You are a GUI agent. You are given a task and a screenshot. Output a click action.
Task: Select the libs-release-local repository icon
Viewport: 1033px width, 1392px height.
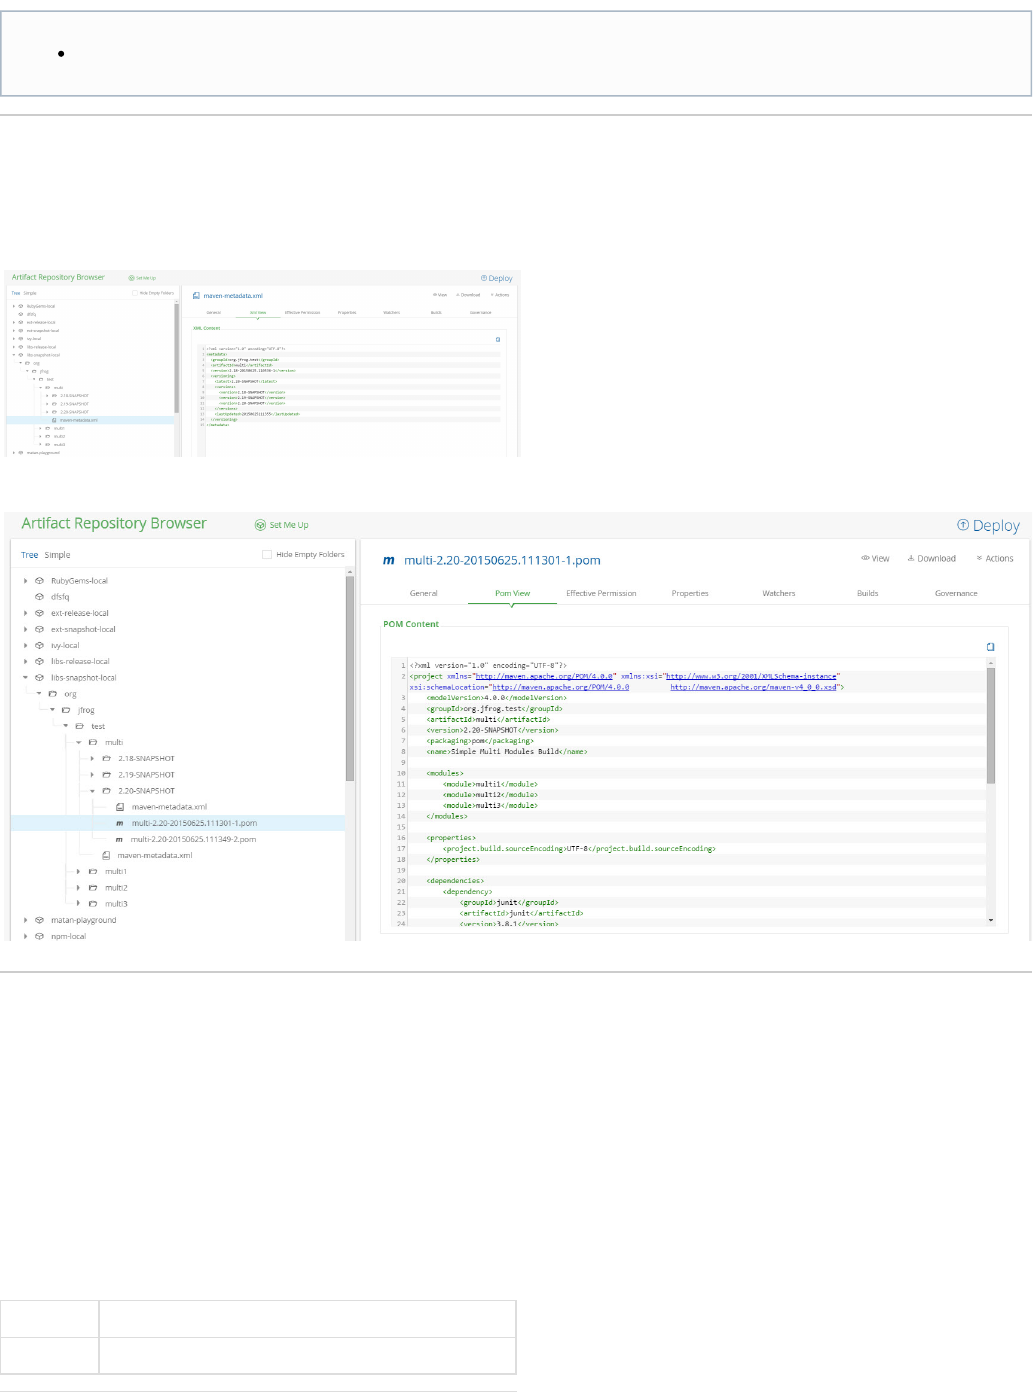(x=39, y=661)
